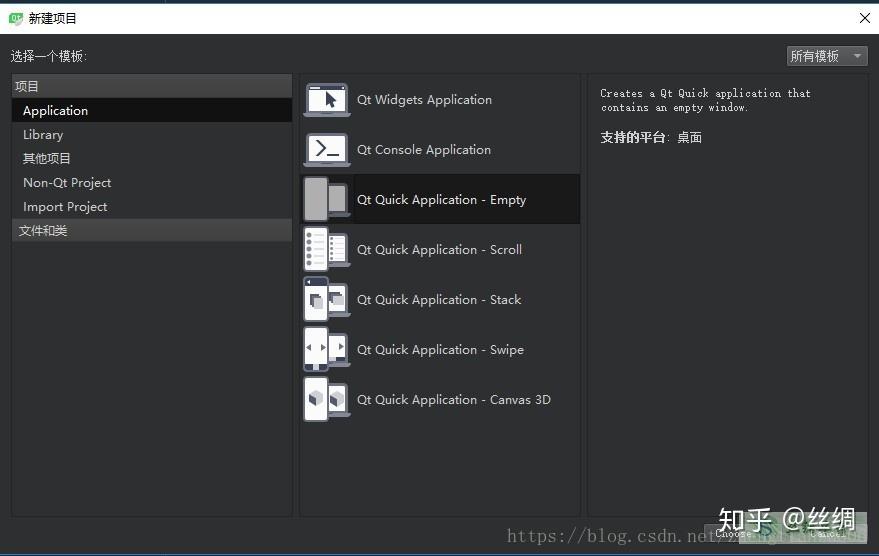This screenshot has height=556, width=879.
Task: Select Application in the project list
Action: (x=151, y=110)
